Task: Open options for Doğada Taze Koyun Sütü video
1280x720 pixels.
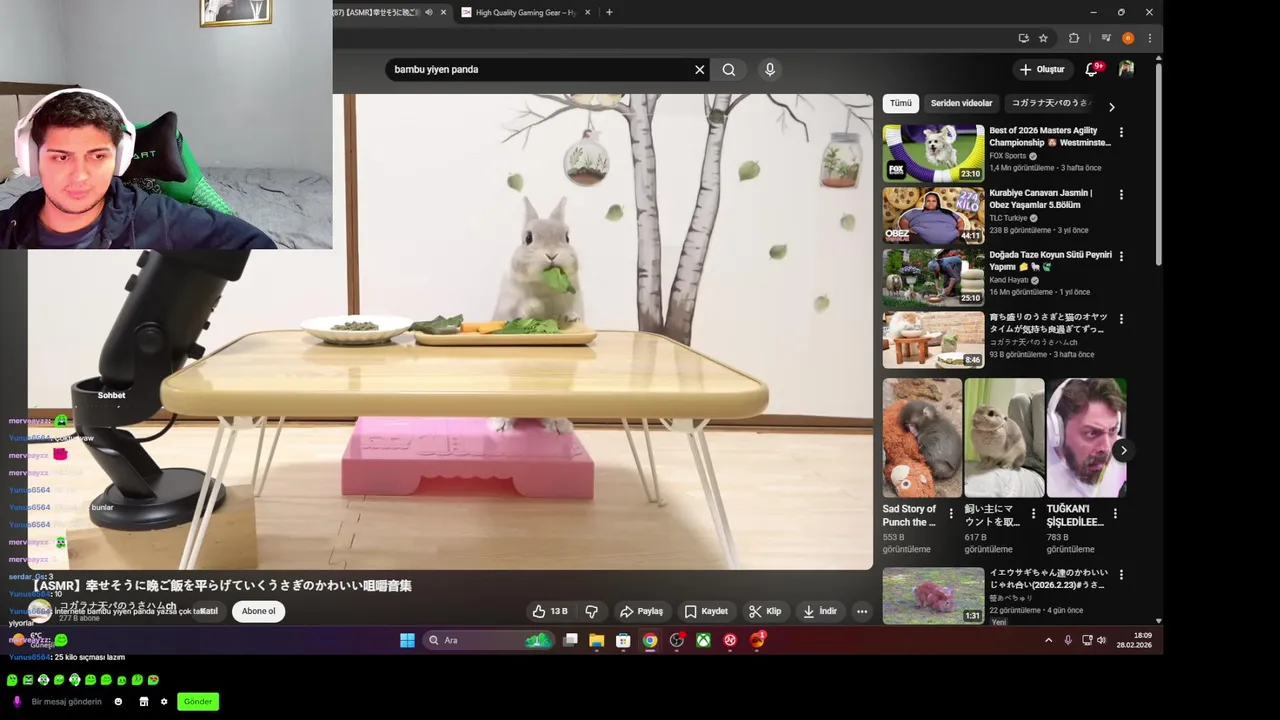Action: pos(1121,256)
